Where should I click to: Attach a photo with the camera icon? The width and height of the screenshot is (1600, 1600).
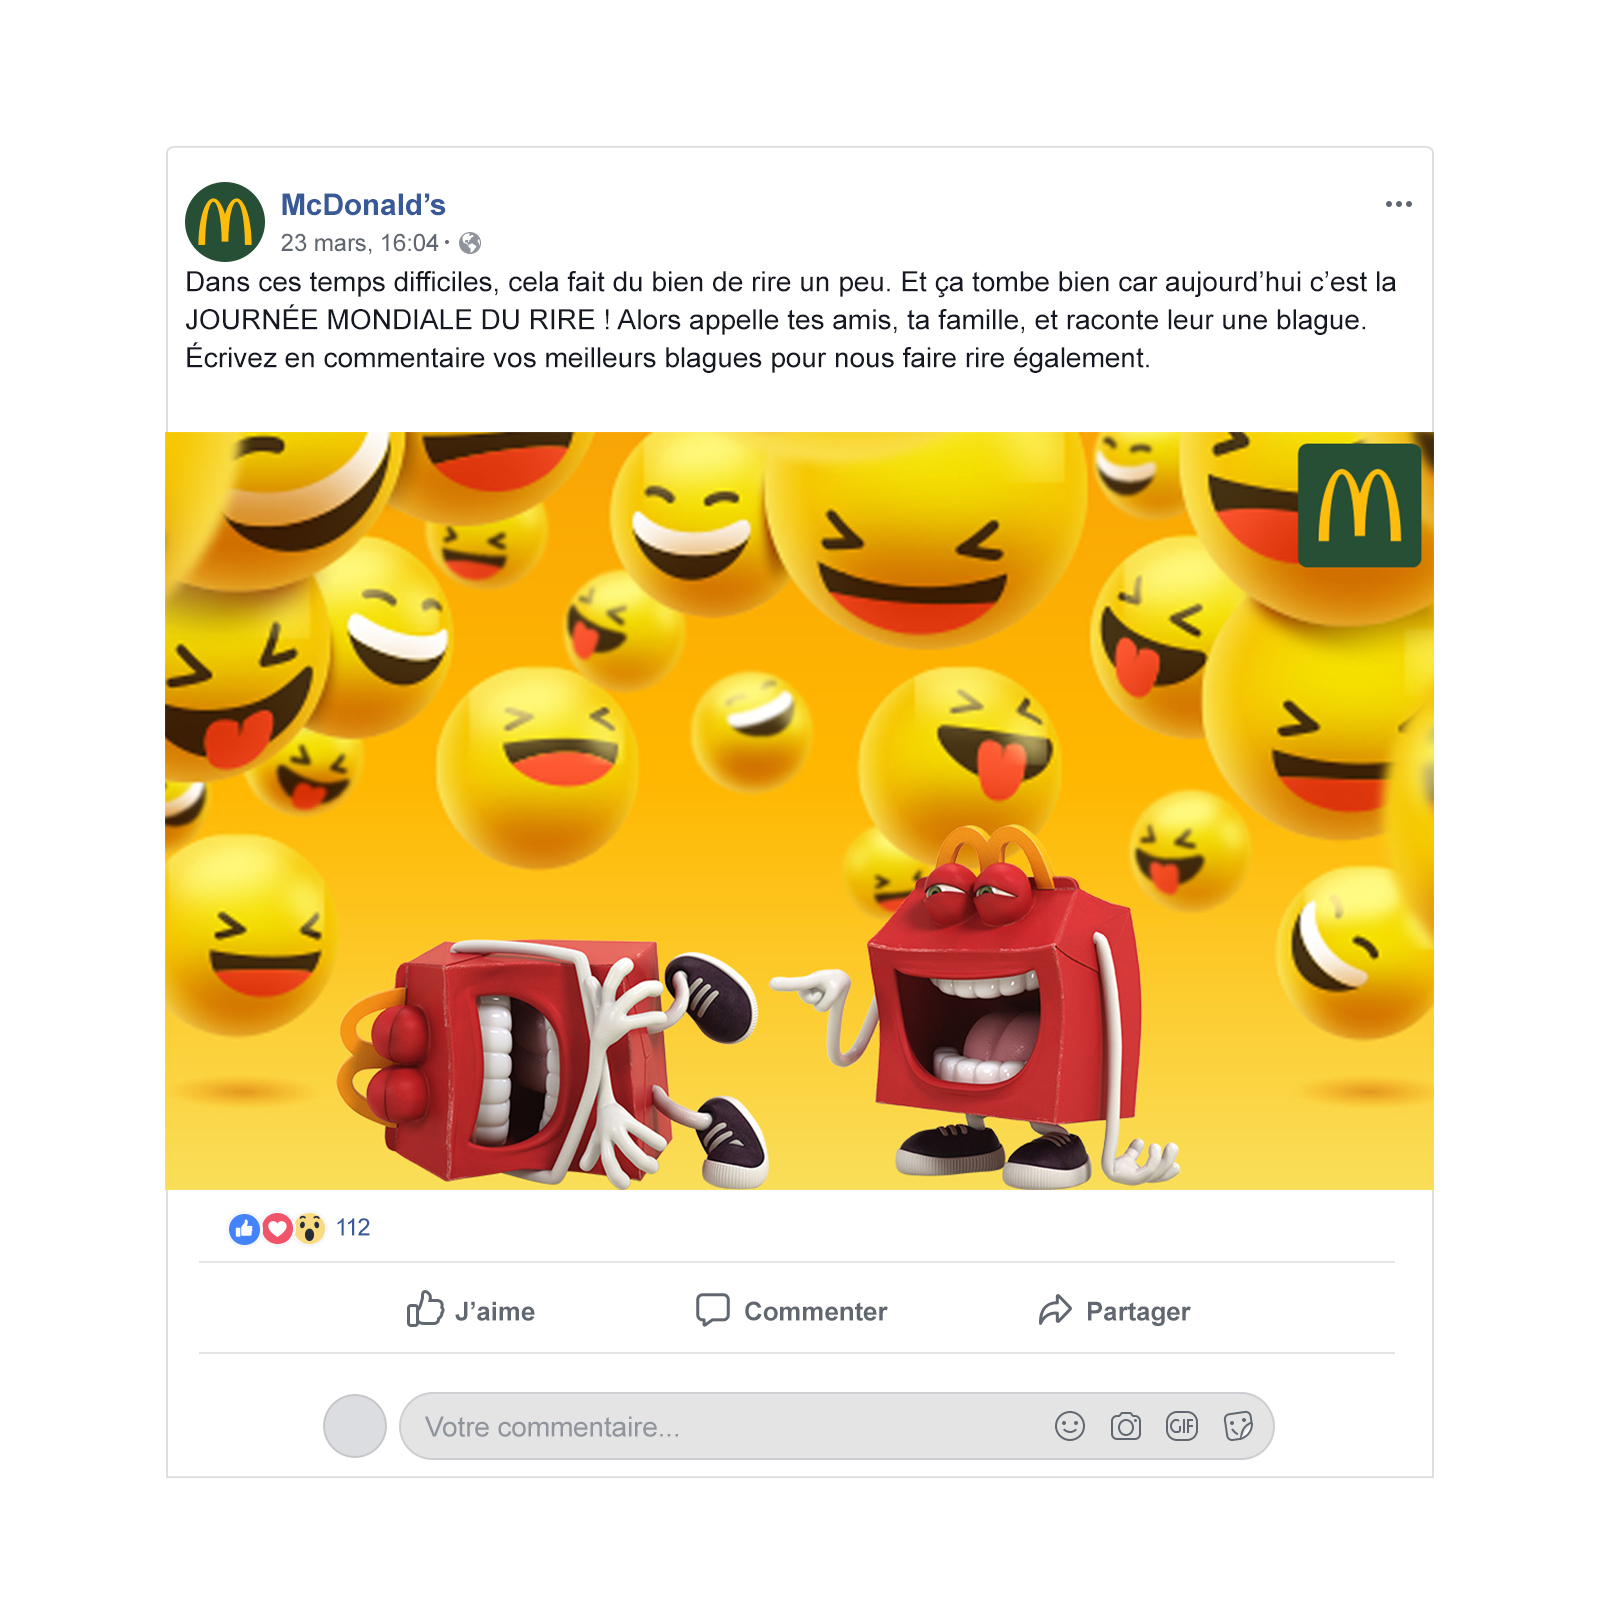tap(1126, 1426)
